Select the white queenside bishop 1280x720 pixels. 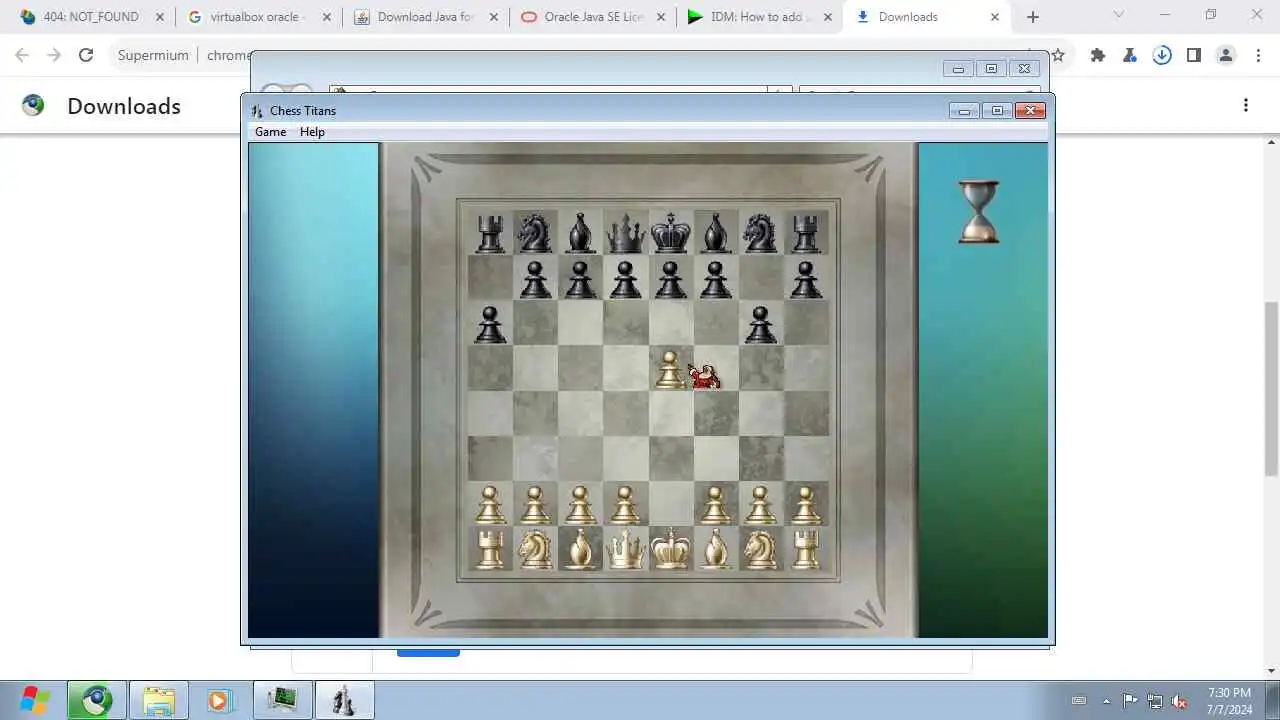[580, 549]
